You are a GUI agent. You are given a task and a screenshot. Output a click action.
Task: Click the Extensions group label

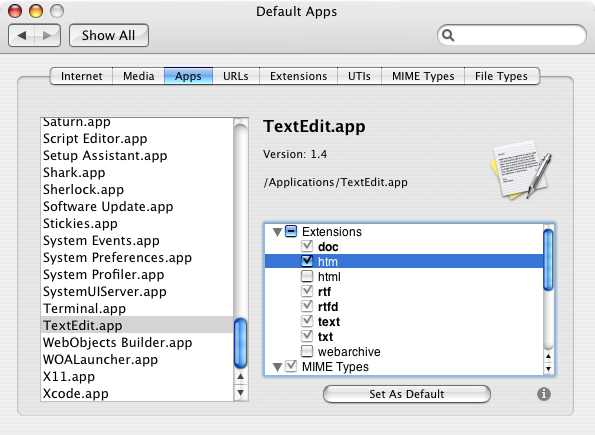click(x=332, y=232)
